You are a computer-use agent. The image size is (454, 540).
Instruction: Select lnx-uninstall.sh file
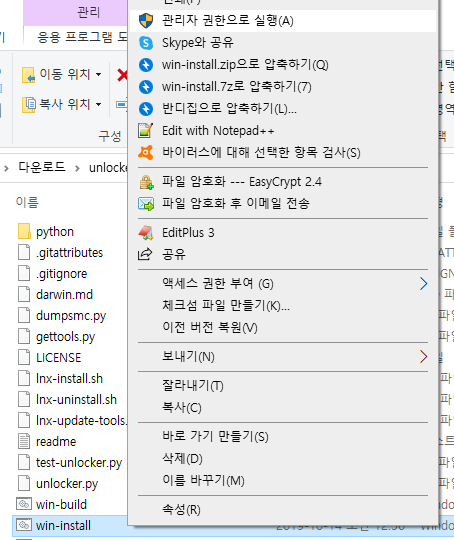click(68, 400)
